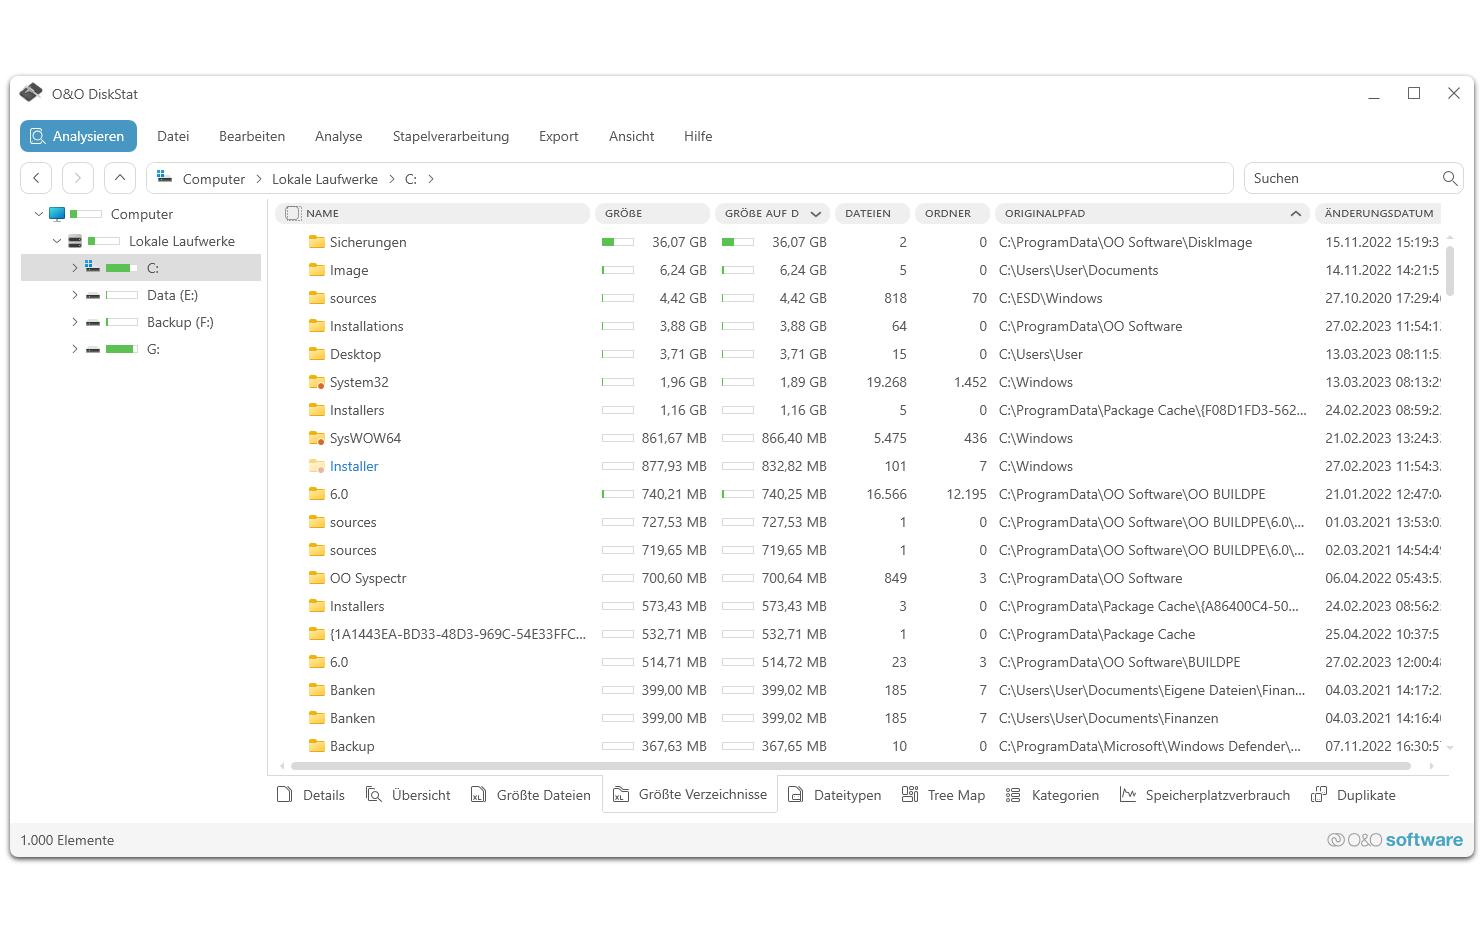Expand the Backup (F:) tree node
The width and height of the screenshot is (1484, 933).
coord(75,322)
